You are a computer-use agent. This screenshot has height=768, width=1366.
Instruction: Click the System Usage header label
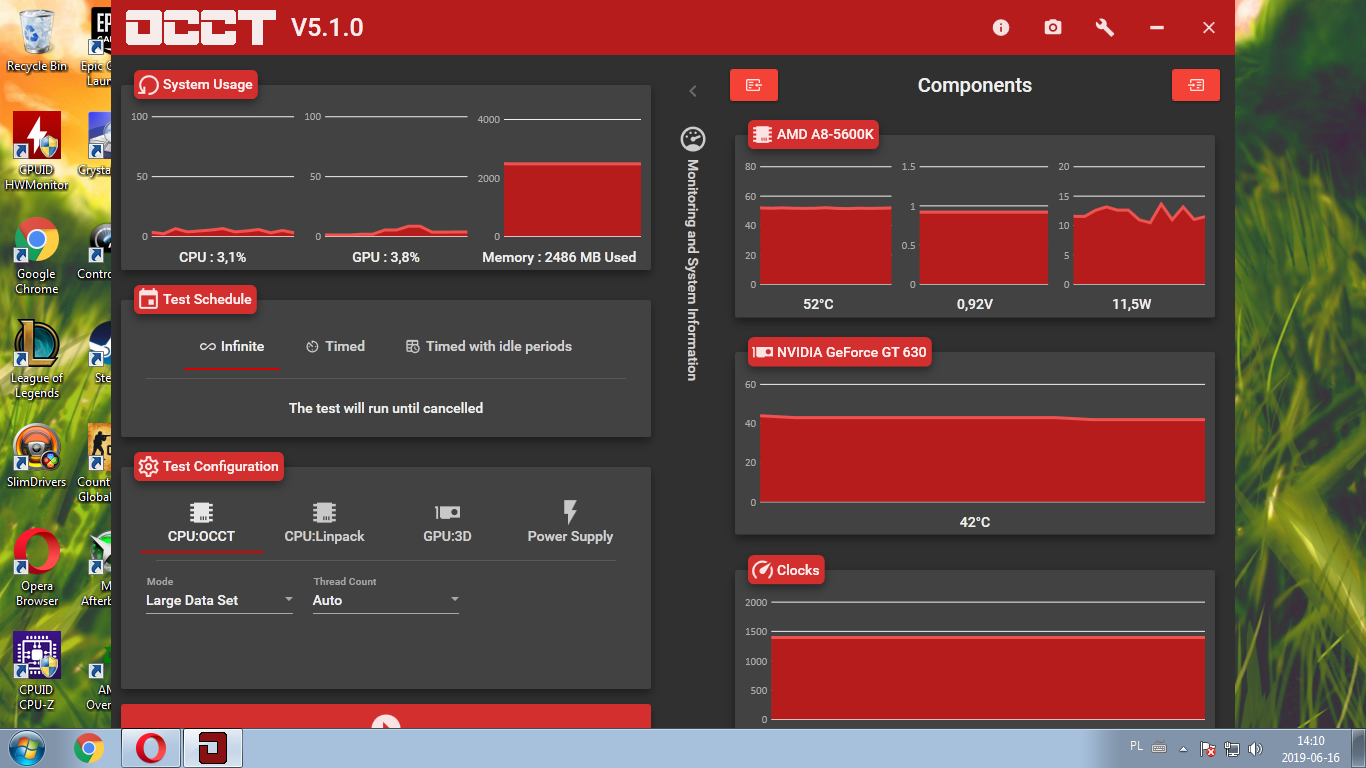[x=196, y=85]
